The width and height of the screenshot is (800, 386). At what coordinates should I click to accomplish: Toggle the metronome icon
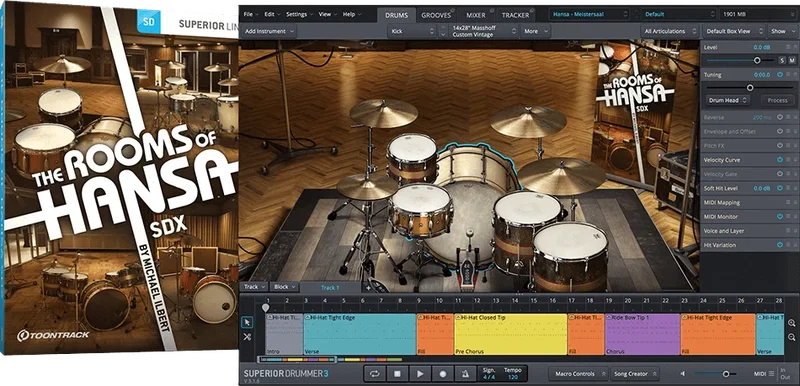click(465, 374)
